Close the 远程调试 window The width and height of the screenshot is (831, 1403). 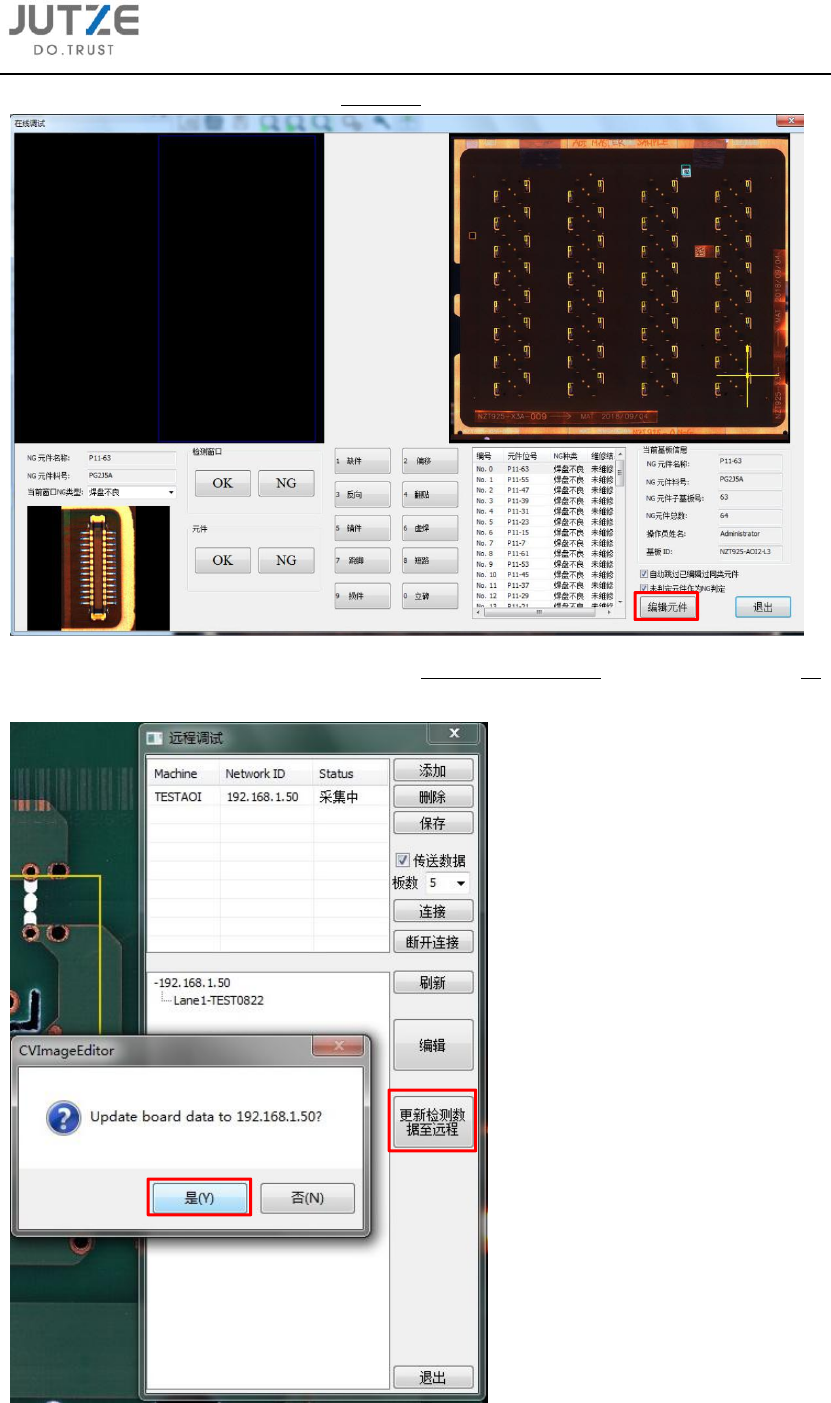[x=454, y=734]
